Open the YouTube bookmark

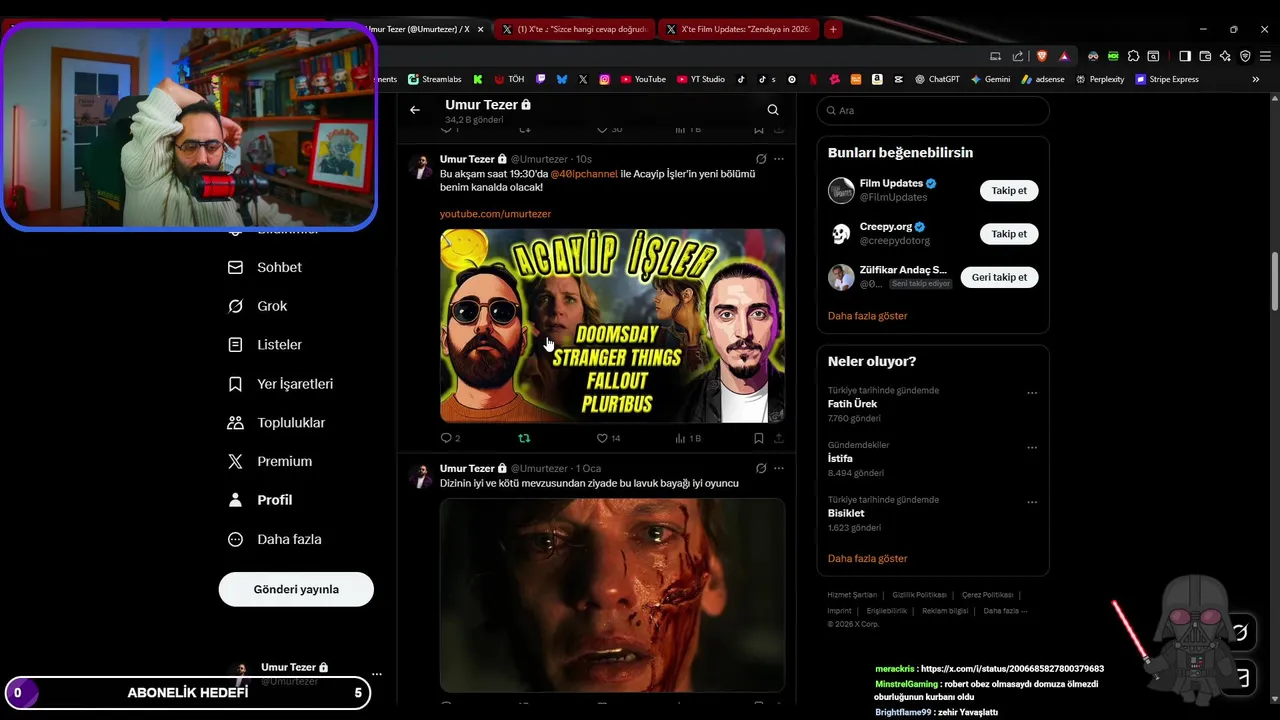(643, 79)
